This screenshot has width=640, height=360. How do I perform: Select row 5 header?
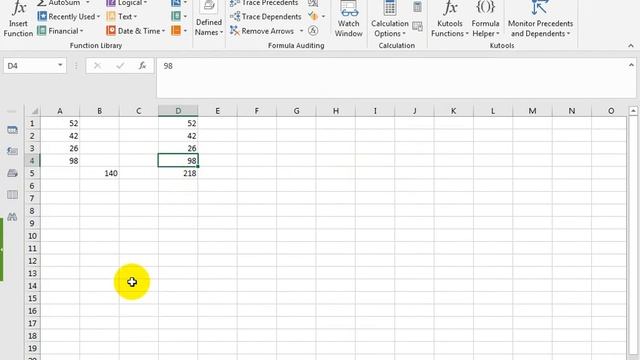[32, 173]
